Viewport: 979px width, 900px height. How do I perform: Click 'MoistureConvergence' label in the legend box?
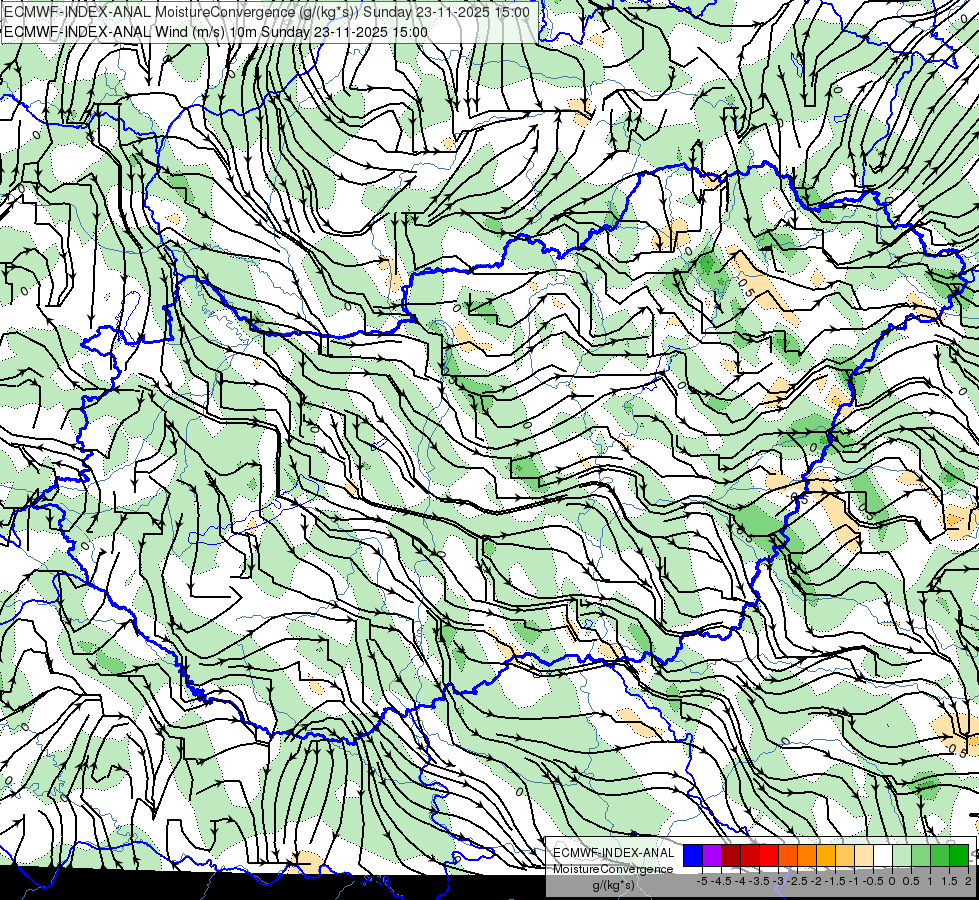pyautogui.click(x=614, y=869)
